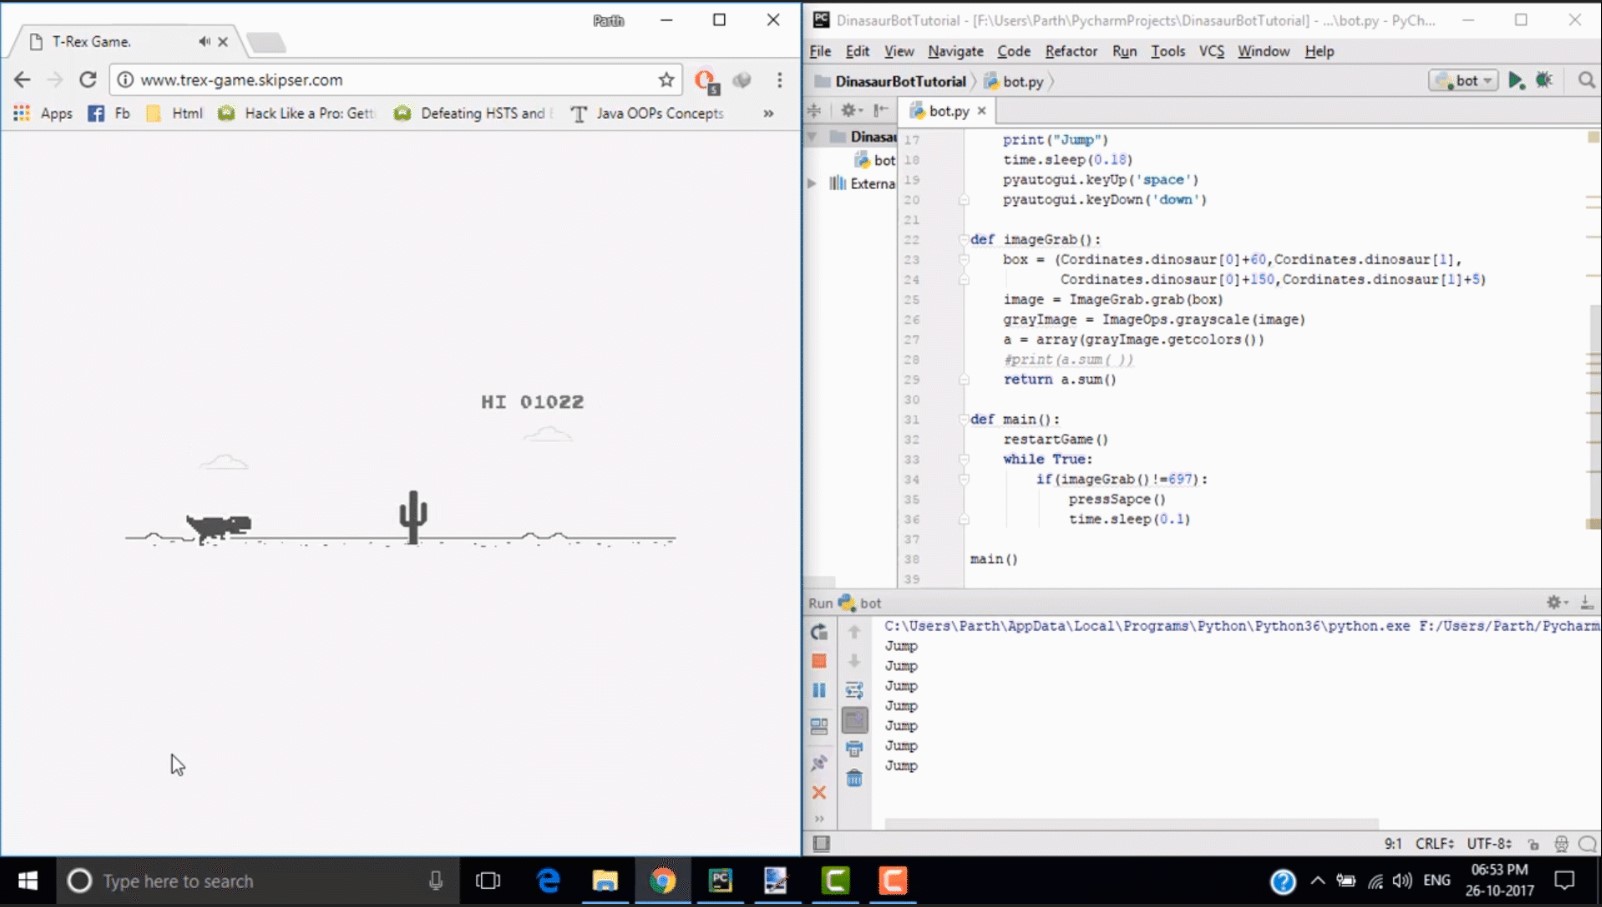
Task: Bookmark this page with the star icon
Action: [666, 80]
